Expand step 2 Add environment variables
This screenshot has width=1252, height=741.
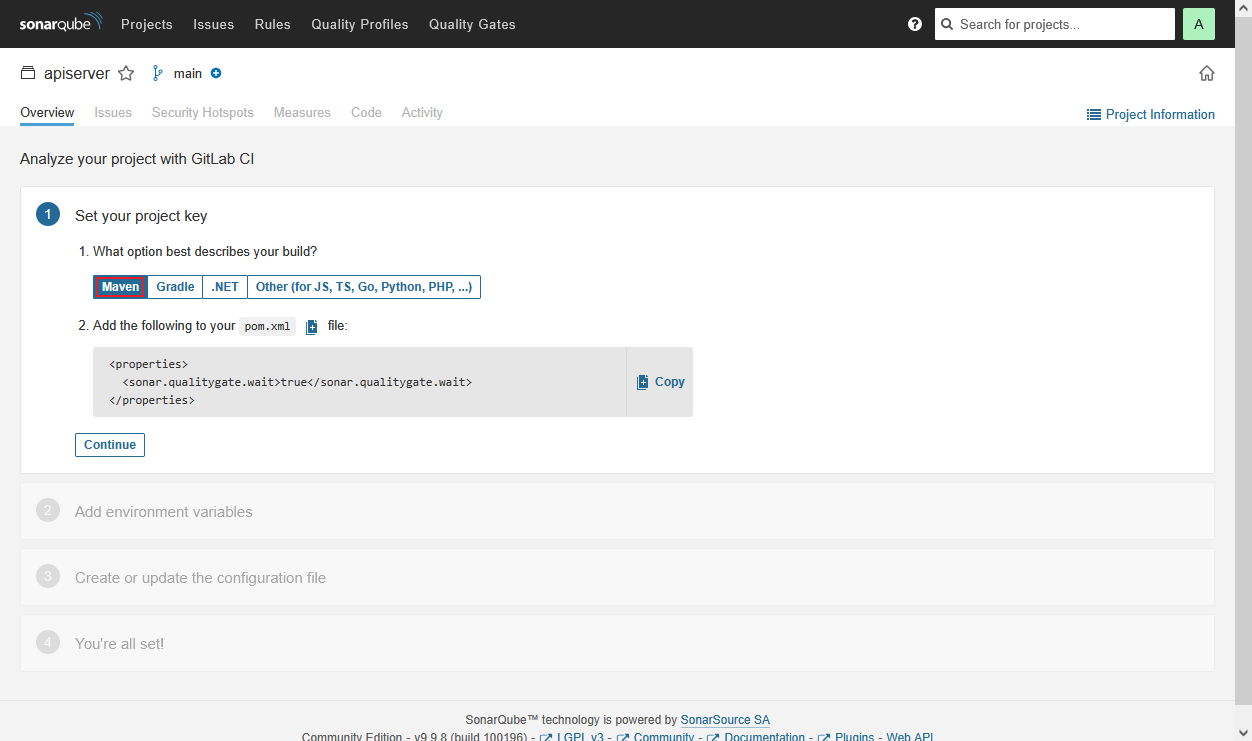pos(617,511)
